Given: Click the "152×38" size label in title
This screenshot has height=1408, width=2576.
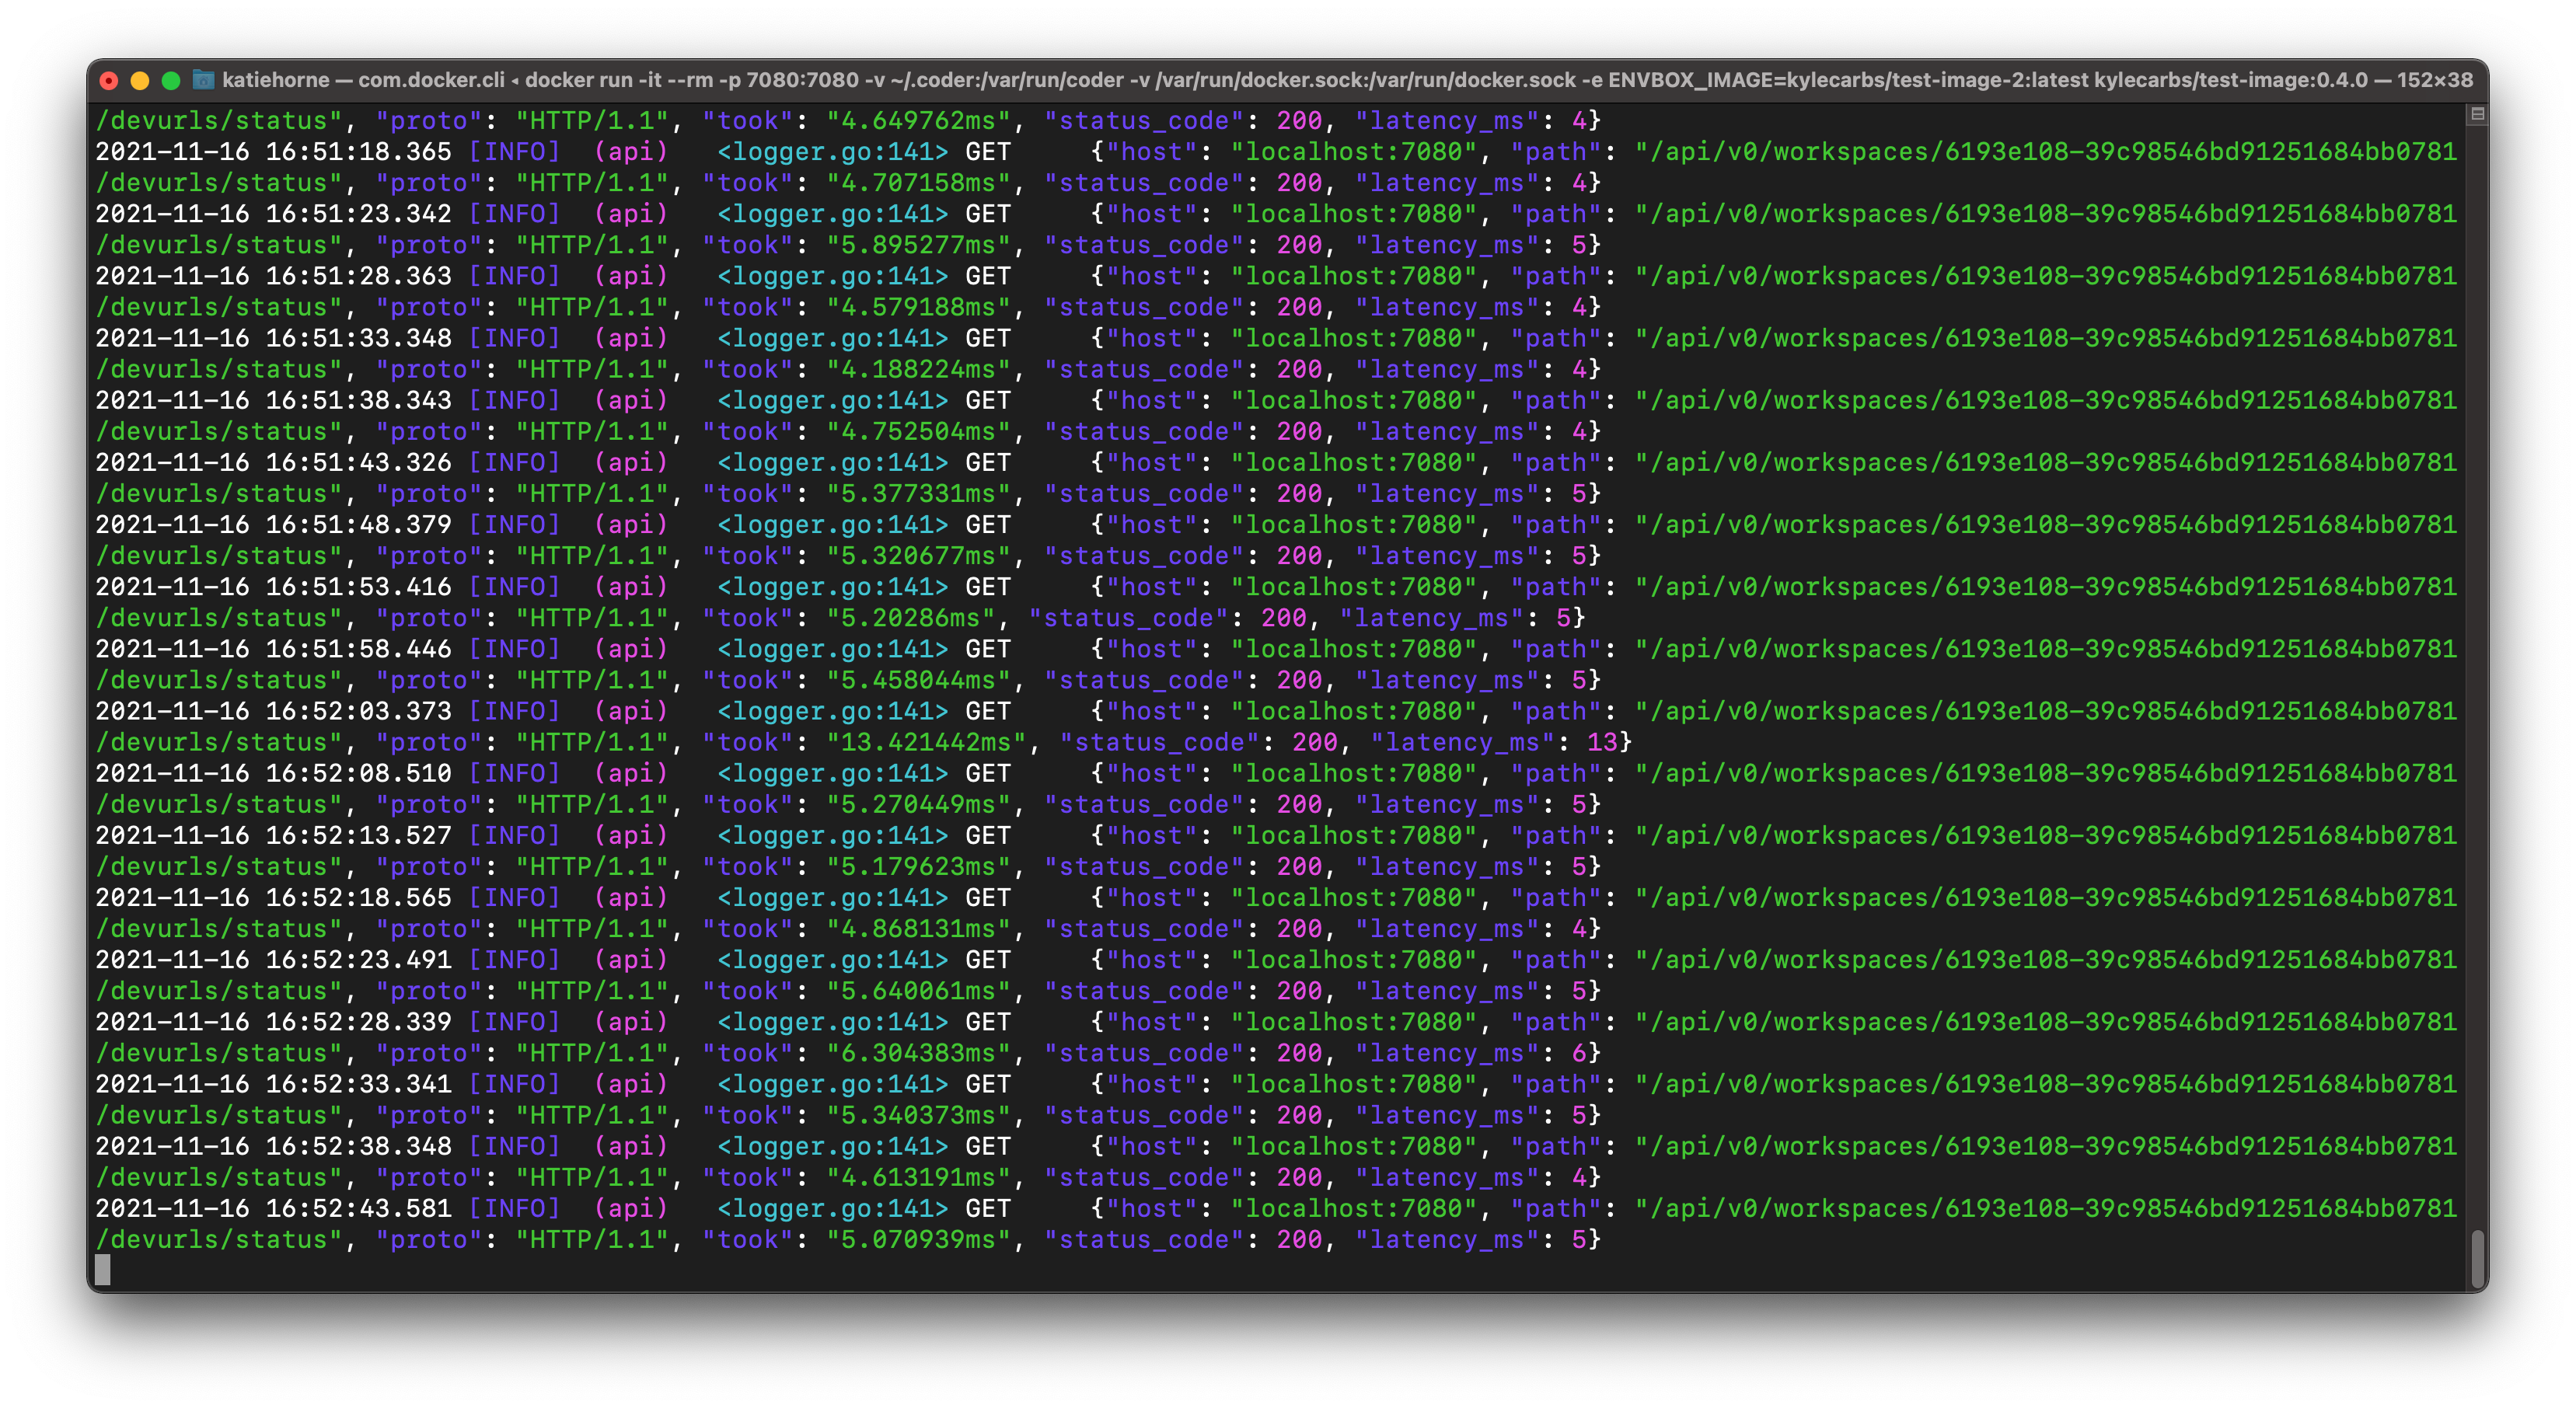Looking at the screenshot, I should tap(2434, 80).
